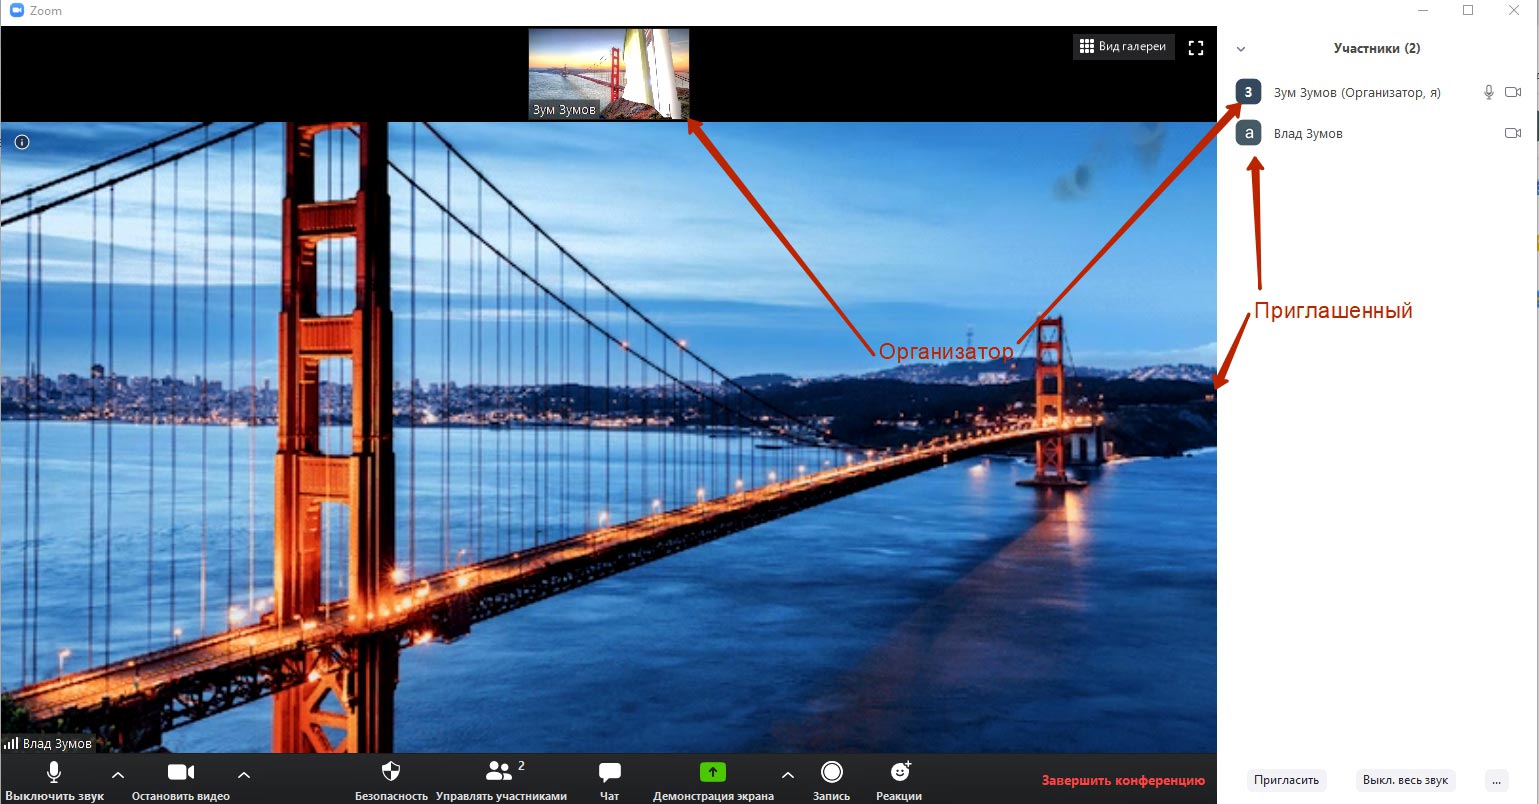
Task: Click Завершить конференцию
Action: coord(1123,780)
